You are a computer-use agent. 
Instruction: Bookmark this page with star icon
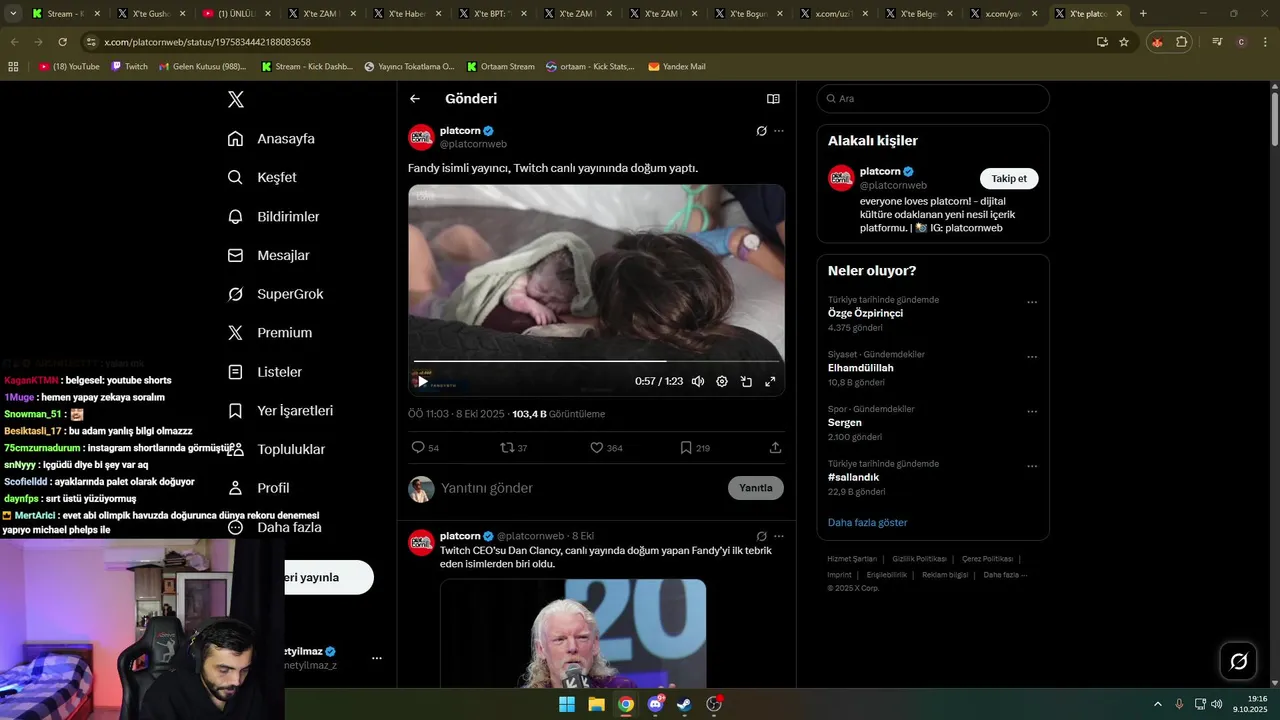pos(1124,42)
